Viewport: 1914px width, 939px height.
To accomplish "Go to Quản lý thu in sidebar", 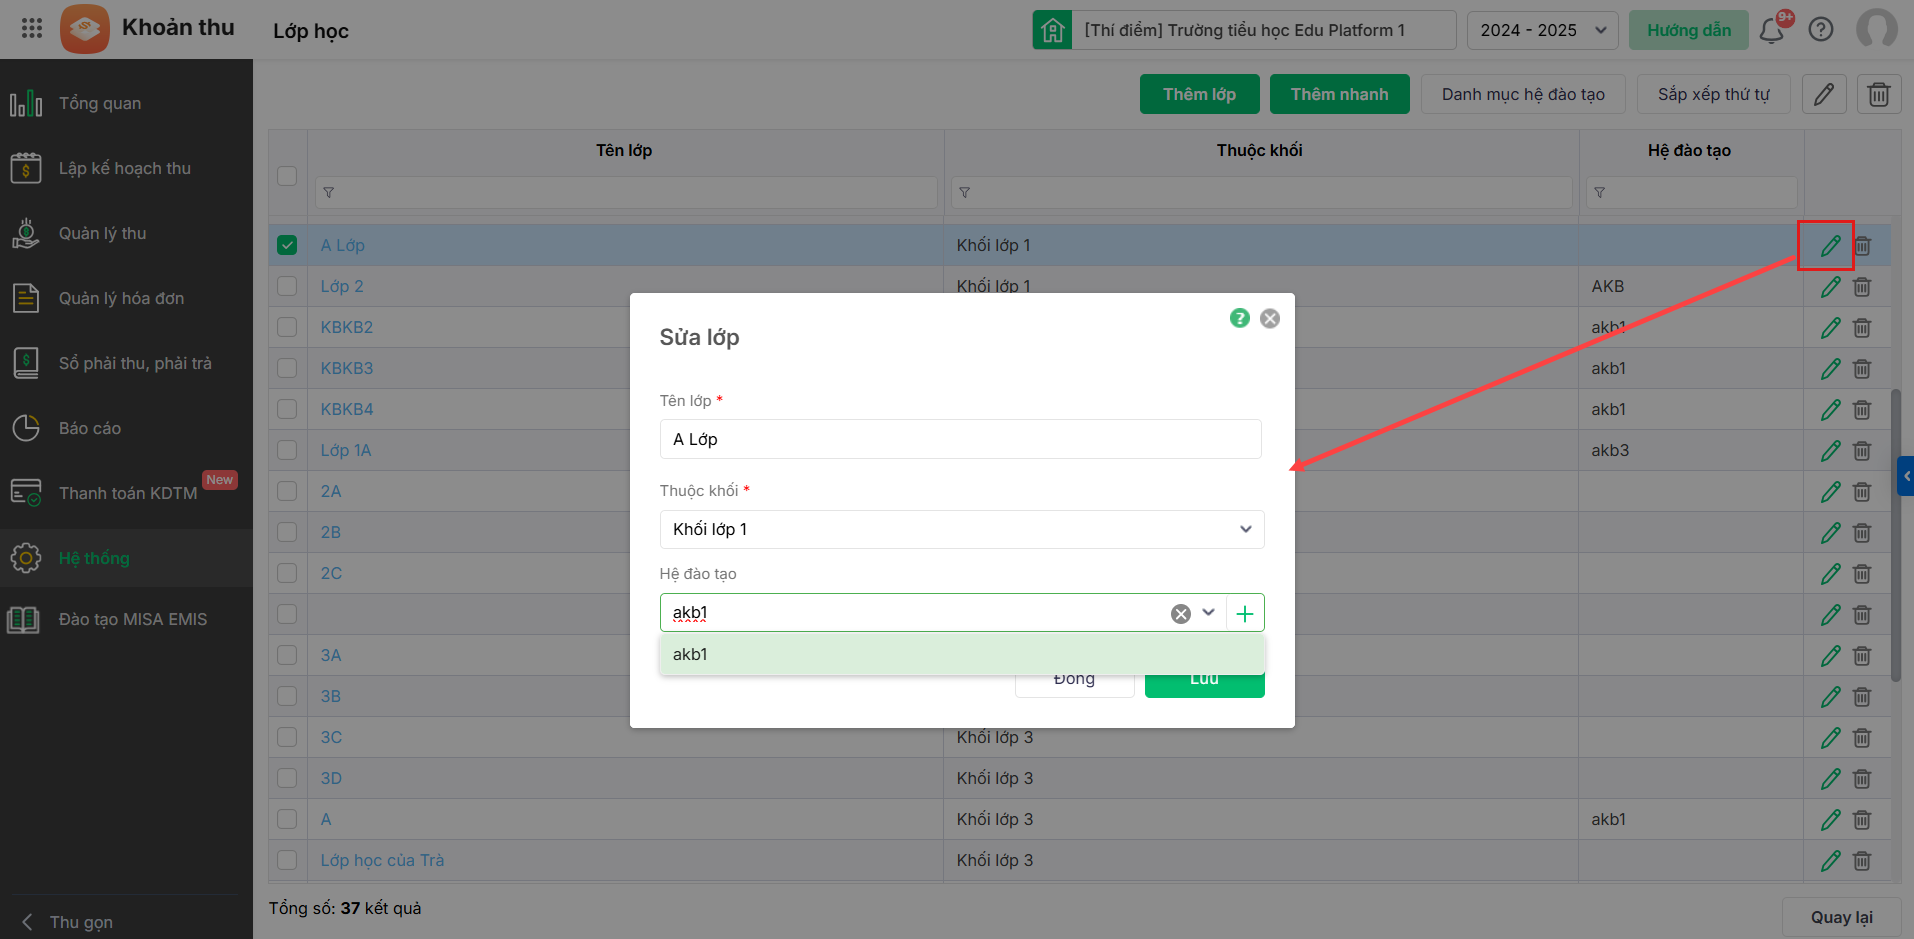I will [x=102, y=233].
